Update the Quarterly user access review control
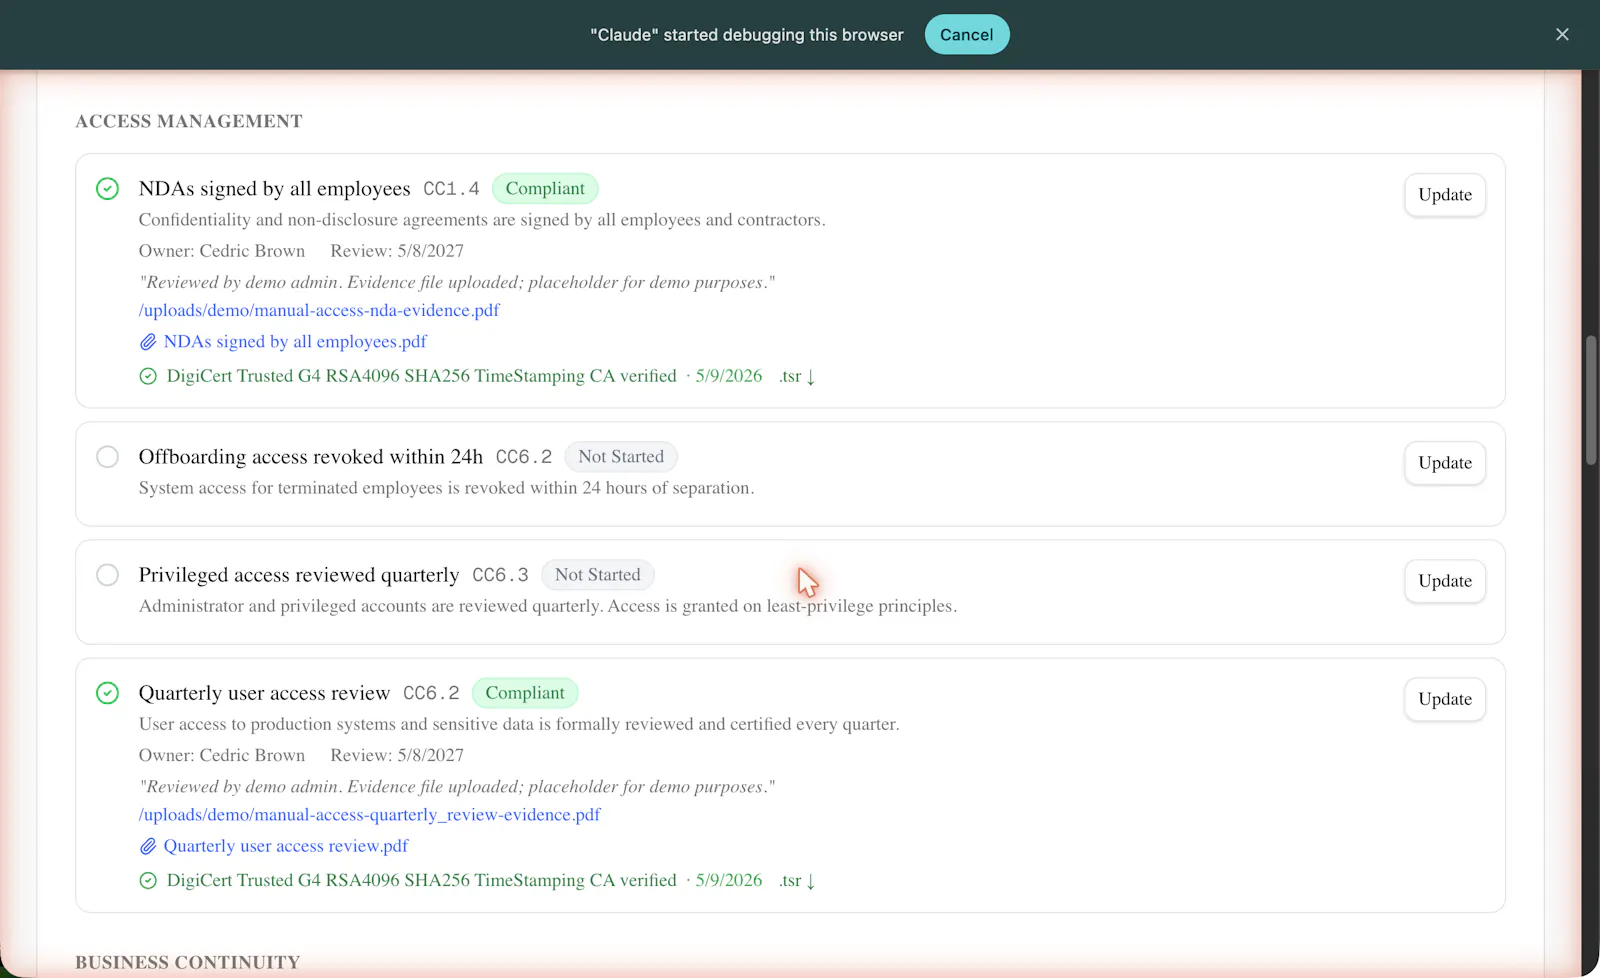 pyautogui.click(x=1445, y=699)
